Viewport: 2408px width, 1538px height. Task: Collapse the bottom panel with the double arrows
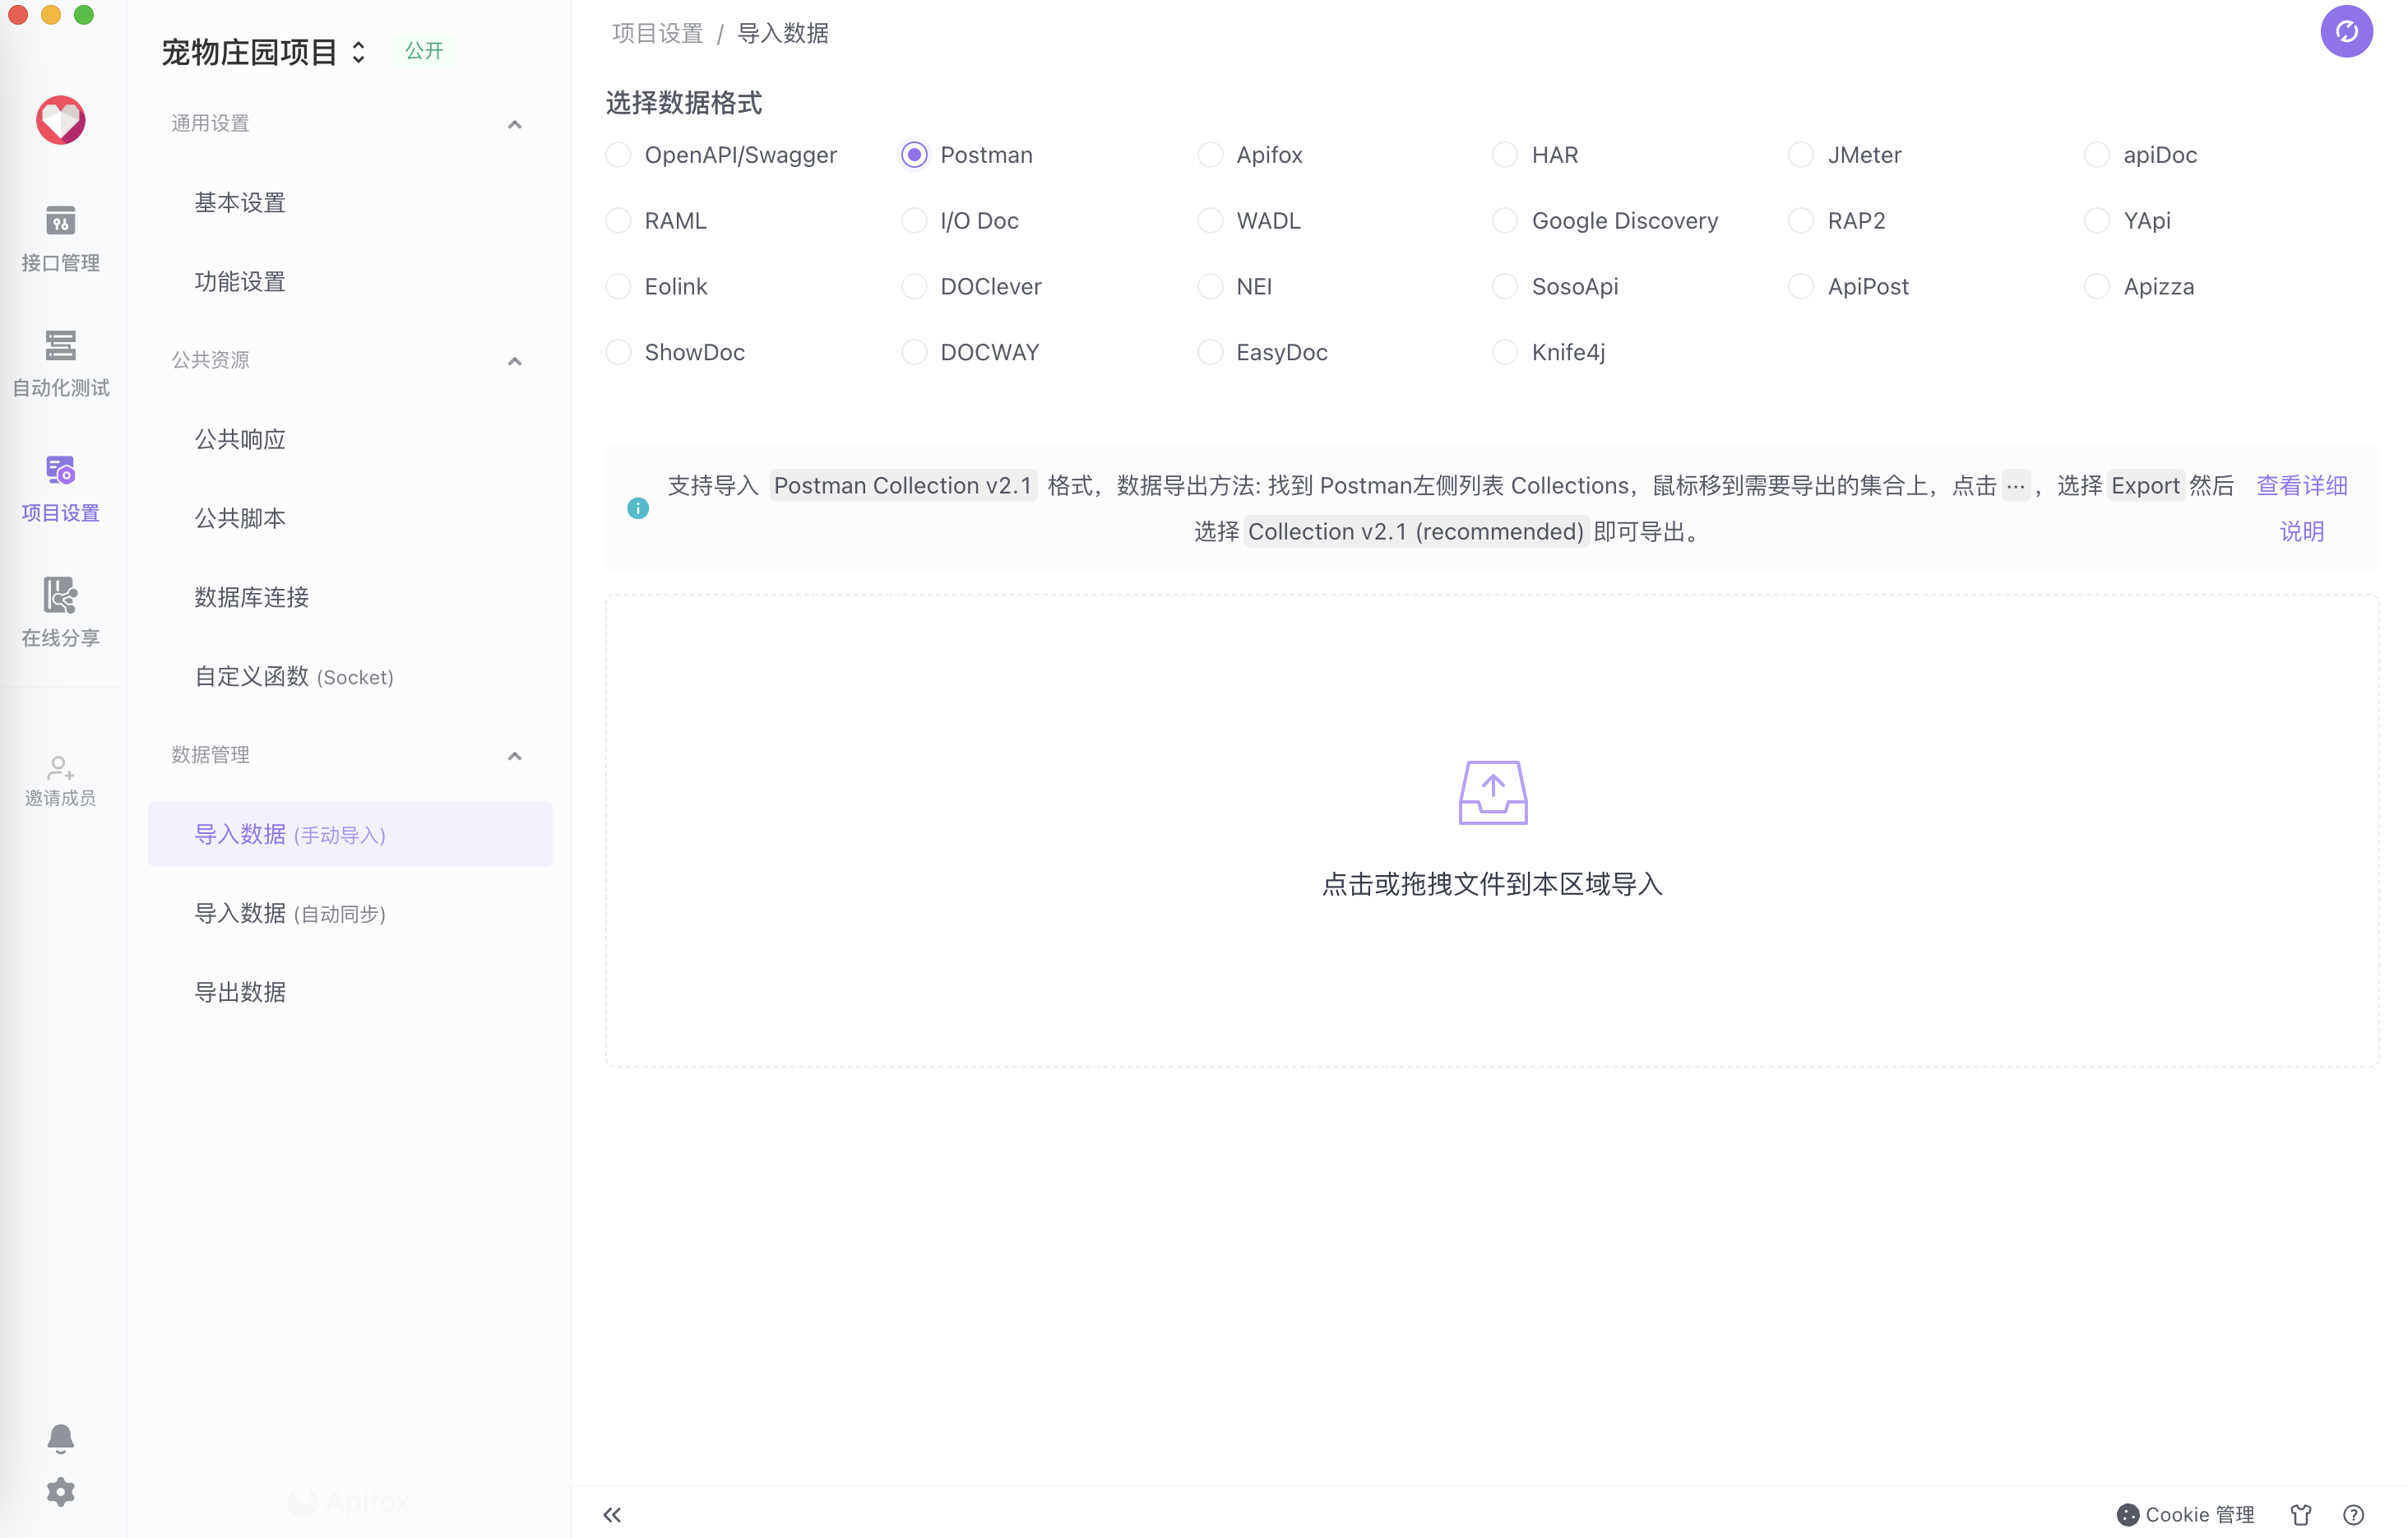pos(611,1515)
